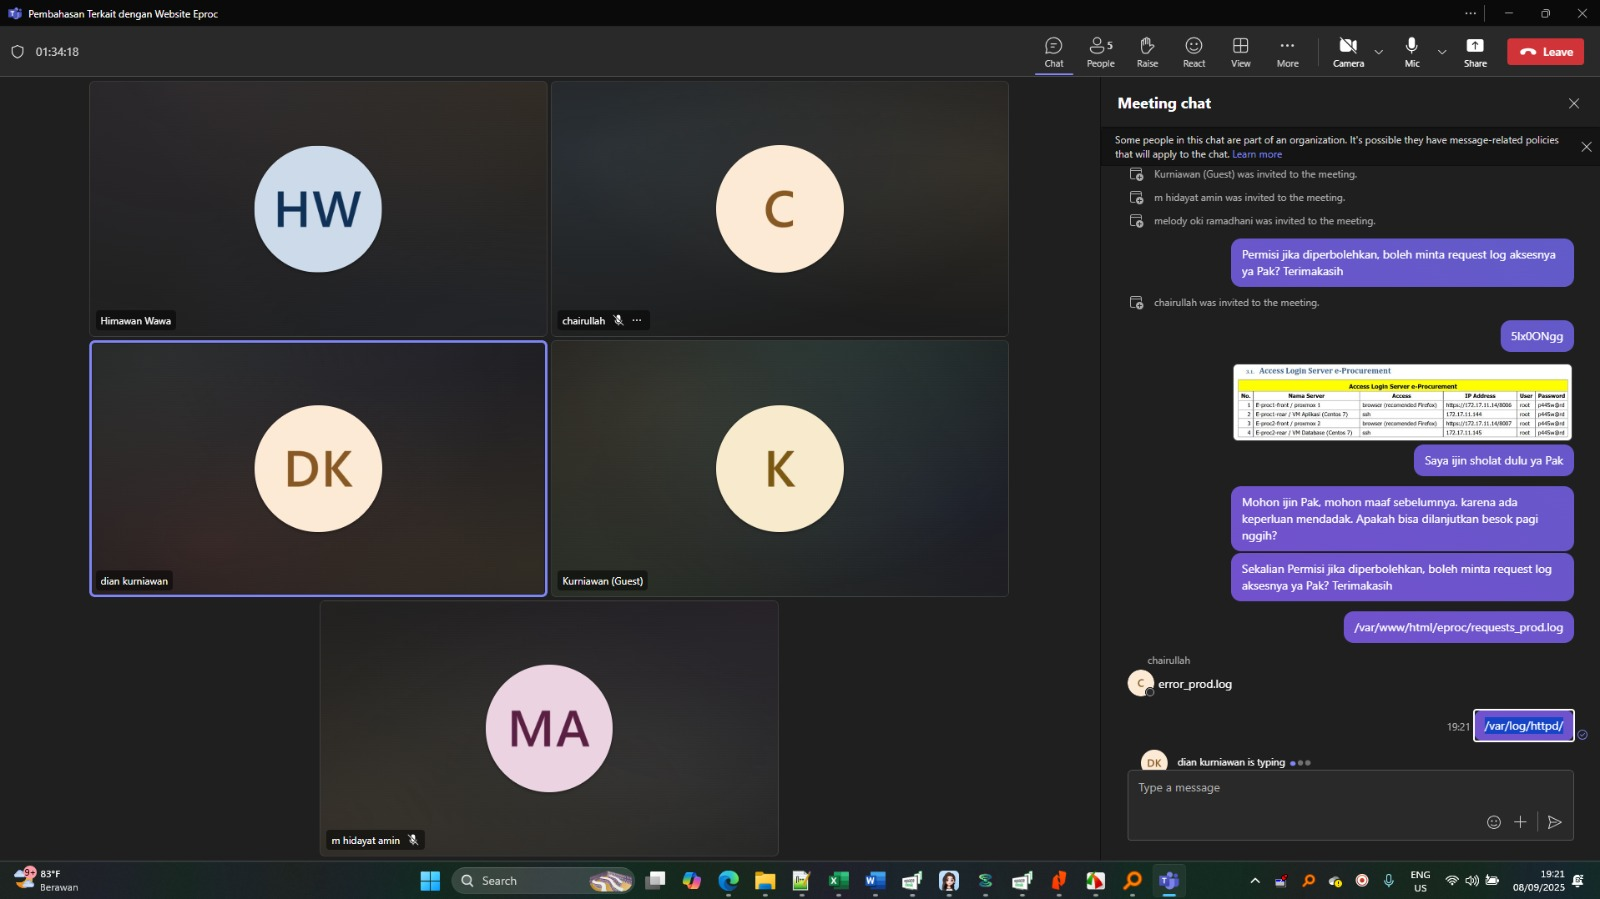Dismiss the organization policy notice

pyautogui.click(x=1586, y=147)
